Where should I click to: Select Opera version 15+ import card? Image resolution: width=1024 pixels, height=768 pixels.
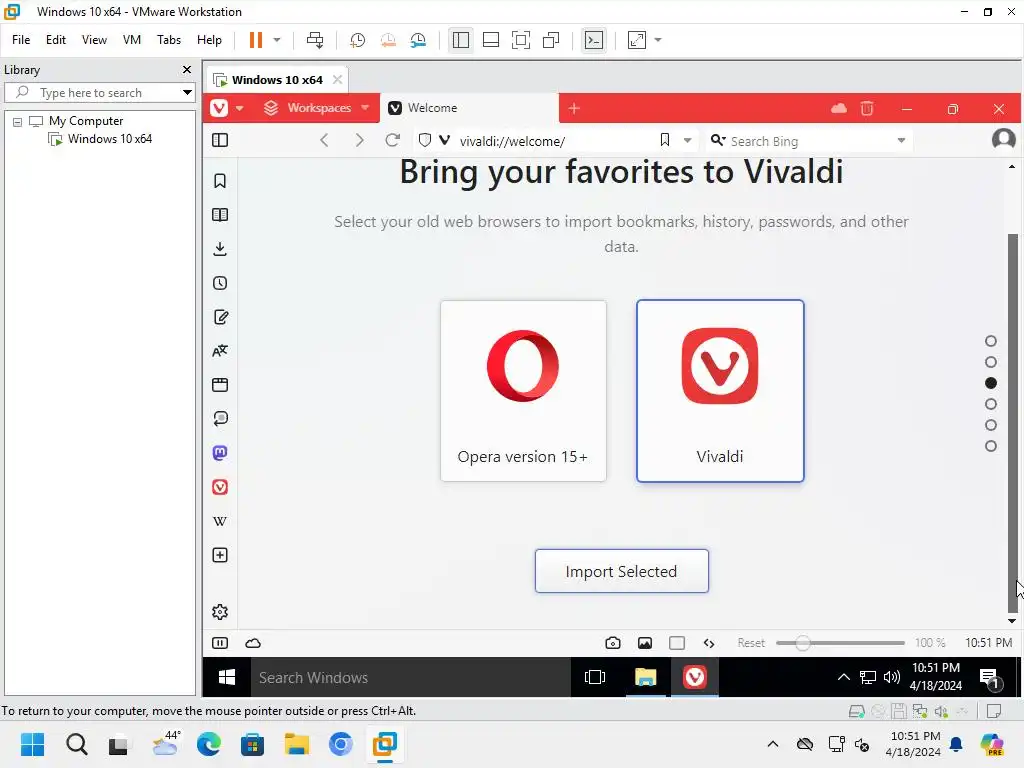(x=523, y=391)
